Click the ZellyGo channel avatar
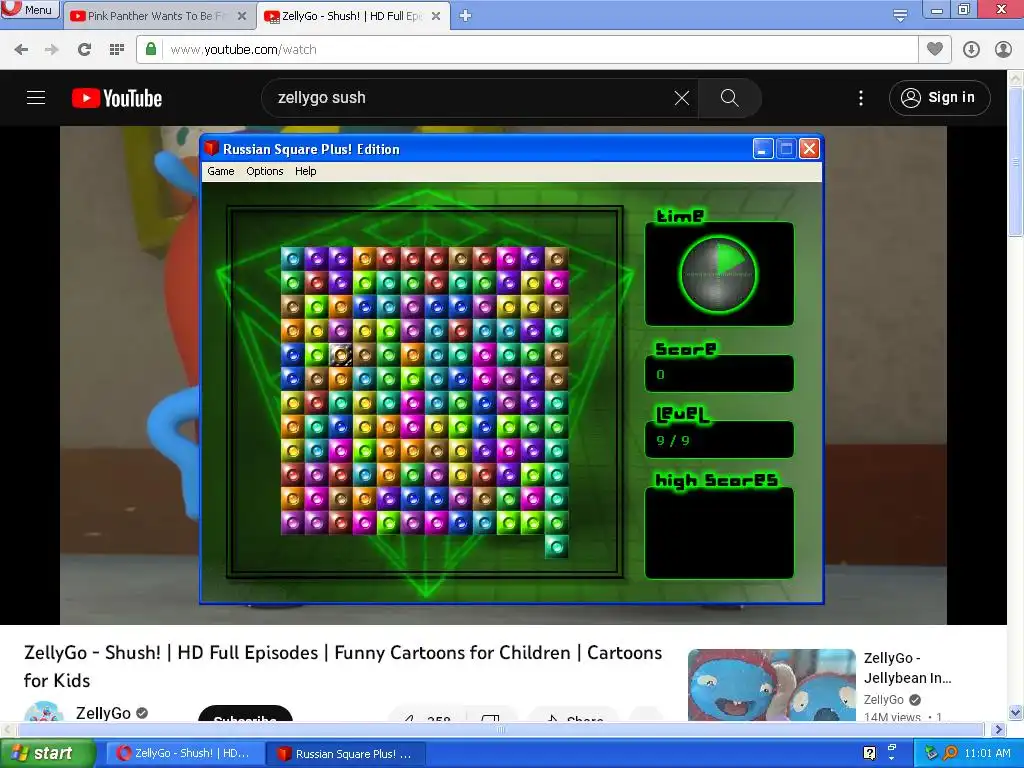This screenshot has height=768, width=1024. coord(44,711)
